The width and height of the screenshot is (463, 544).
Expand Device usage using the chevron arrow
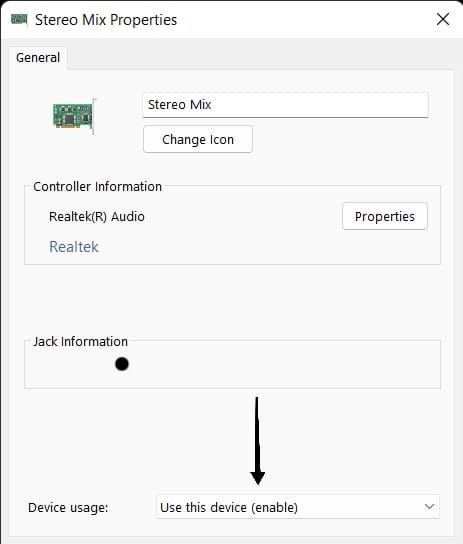429,507
